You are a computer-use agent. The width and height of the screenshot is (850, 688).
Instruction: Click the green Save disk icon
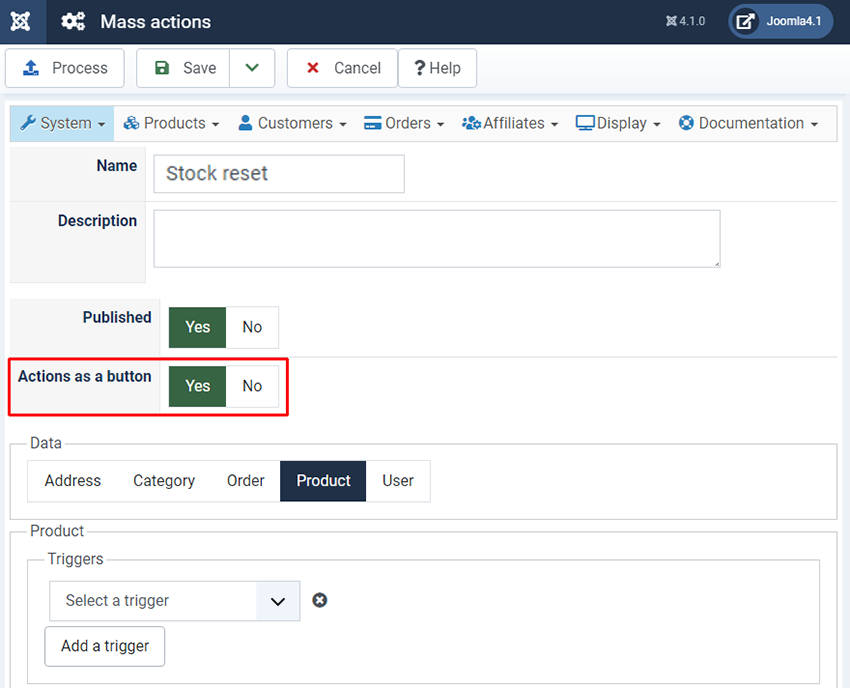click(162, 68)
